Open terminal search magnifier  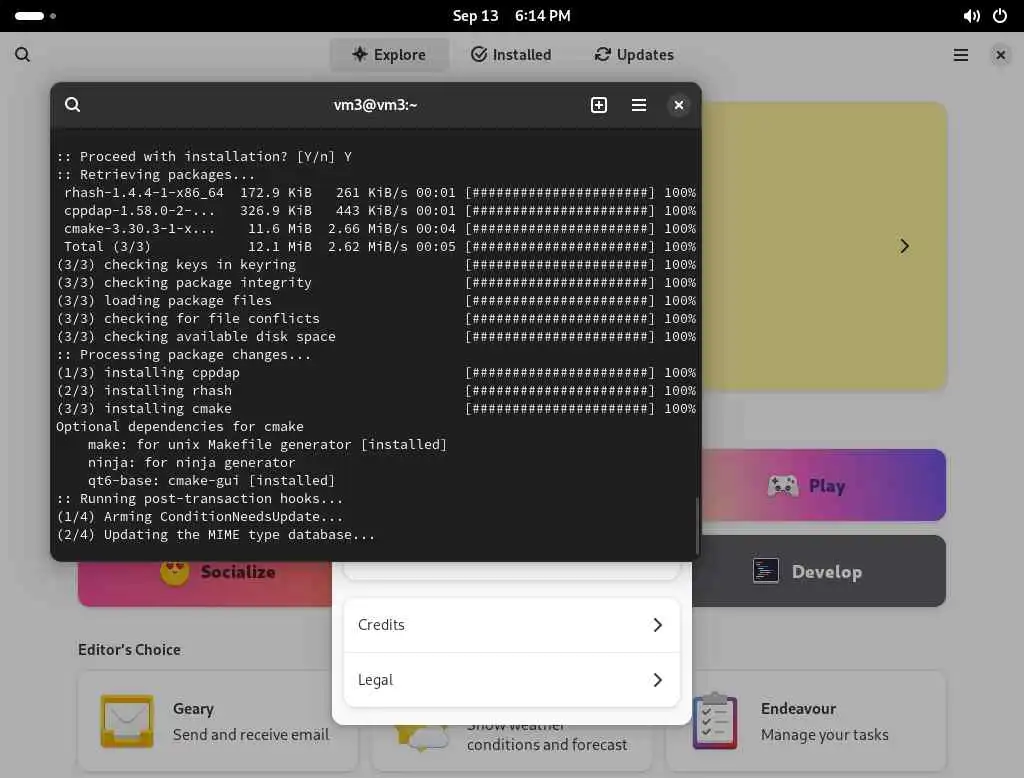[72, 105]
